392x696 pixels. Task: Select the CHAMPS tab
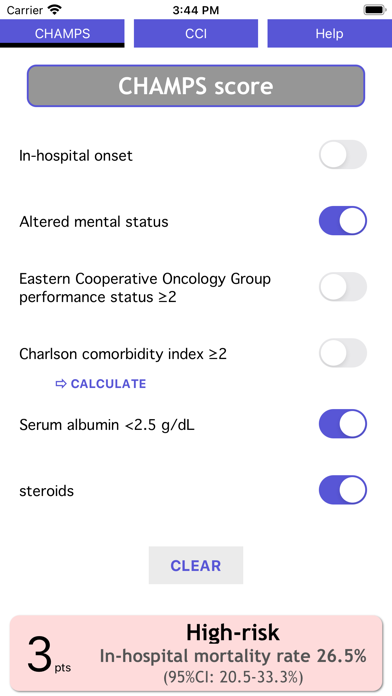pos(62,33)
